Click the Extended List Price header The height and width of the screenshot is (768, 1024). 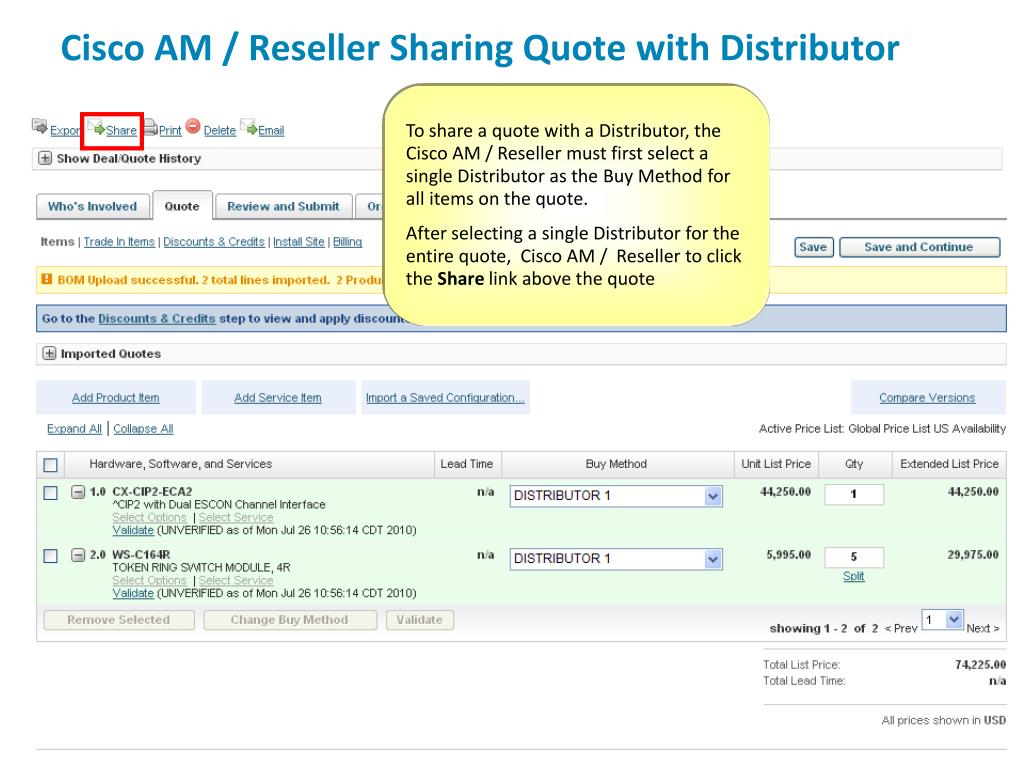point(949,464)
